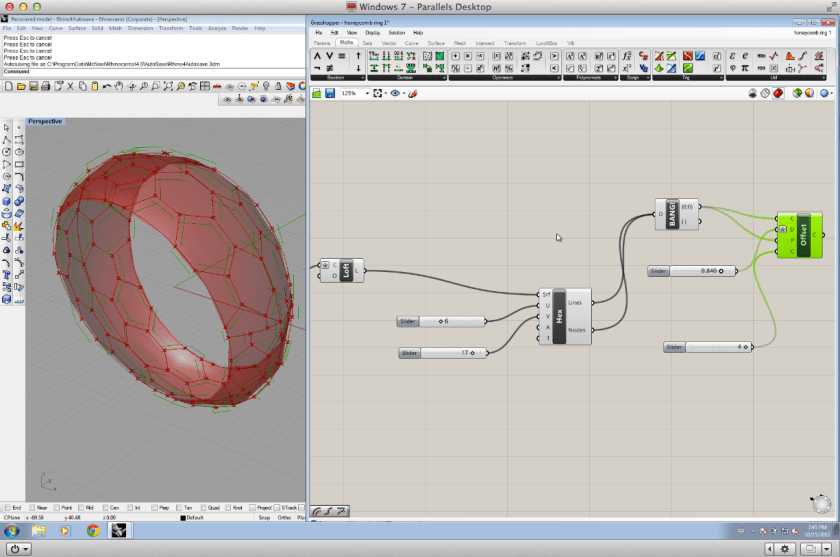840x557 pixels.
Task: Click the Grasshopper sketch pen icon
Action: pos(412,93)
